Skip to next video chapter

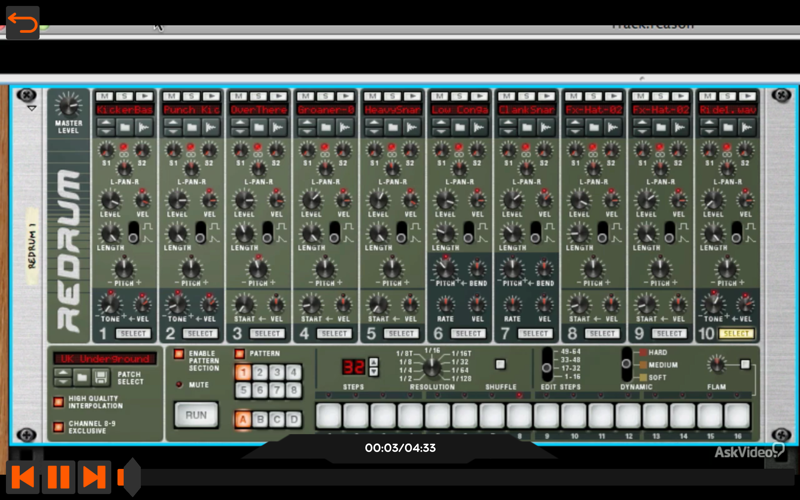click(94, 478)
